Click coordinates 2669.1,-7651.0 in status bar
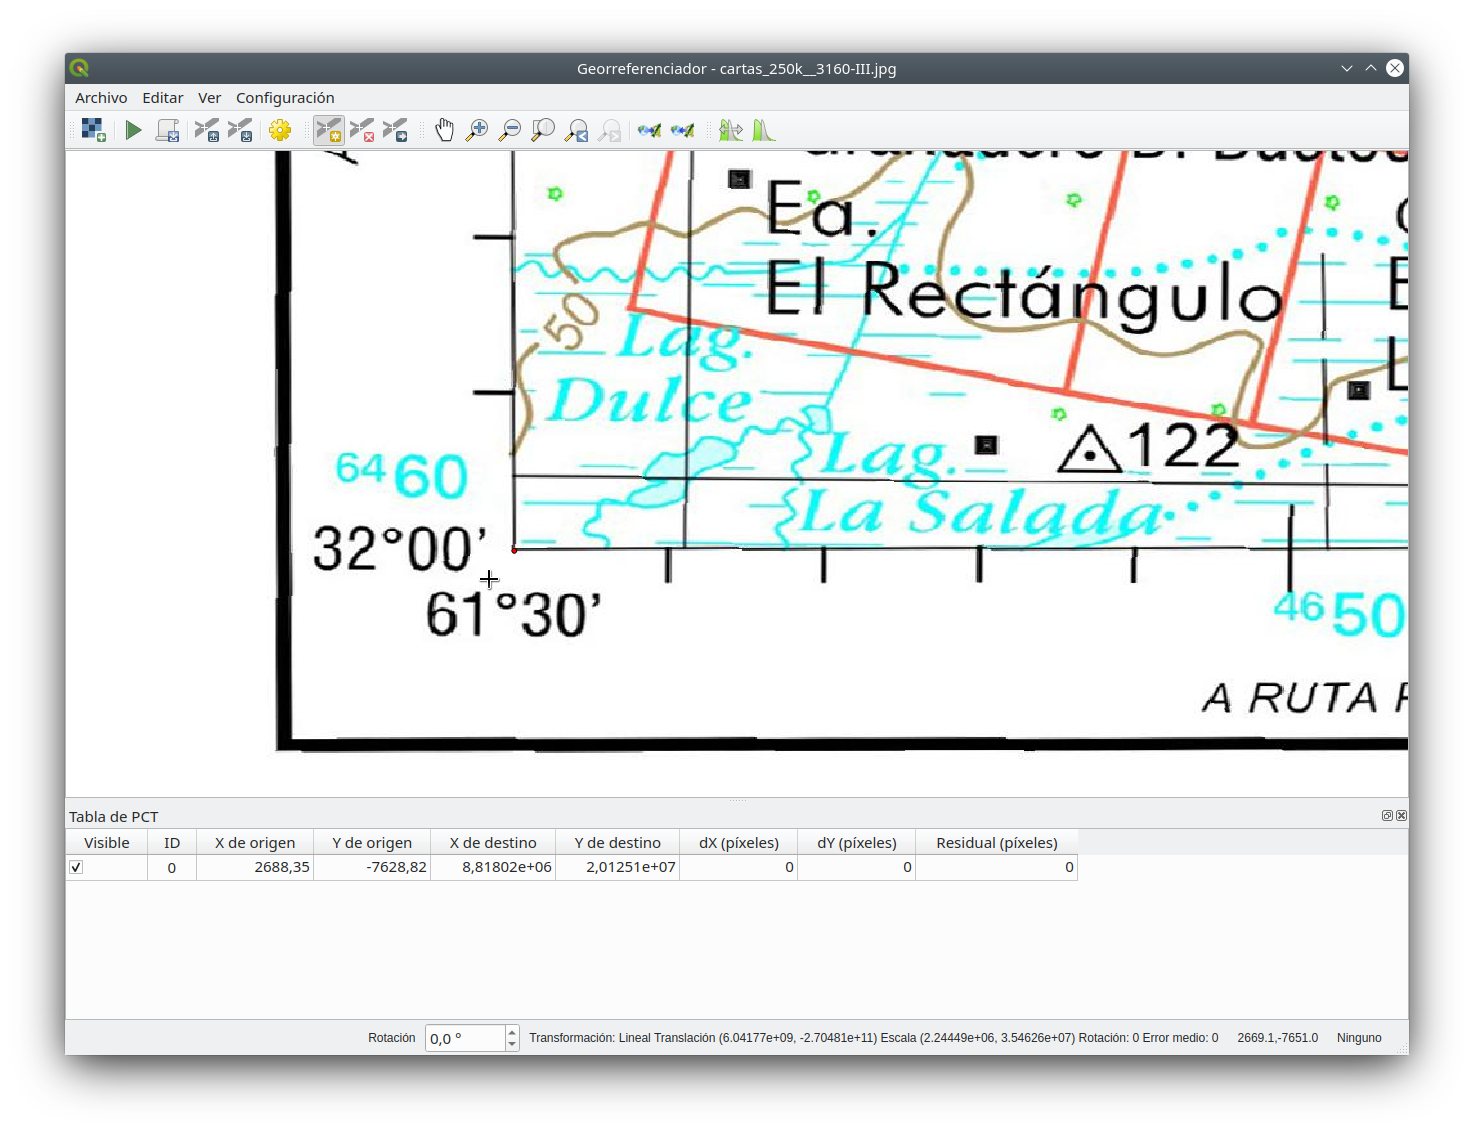1474x1132 pixels. point(1277,1038)
